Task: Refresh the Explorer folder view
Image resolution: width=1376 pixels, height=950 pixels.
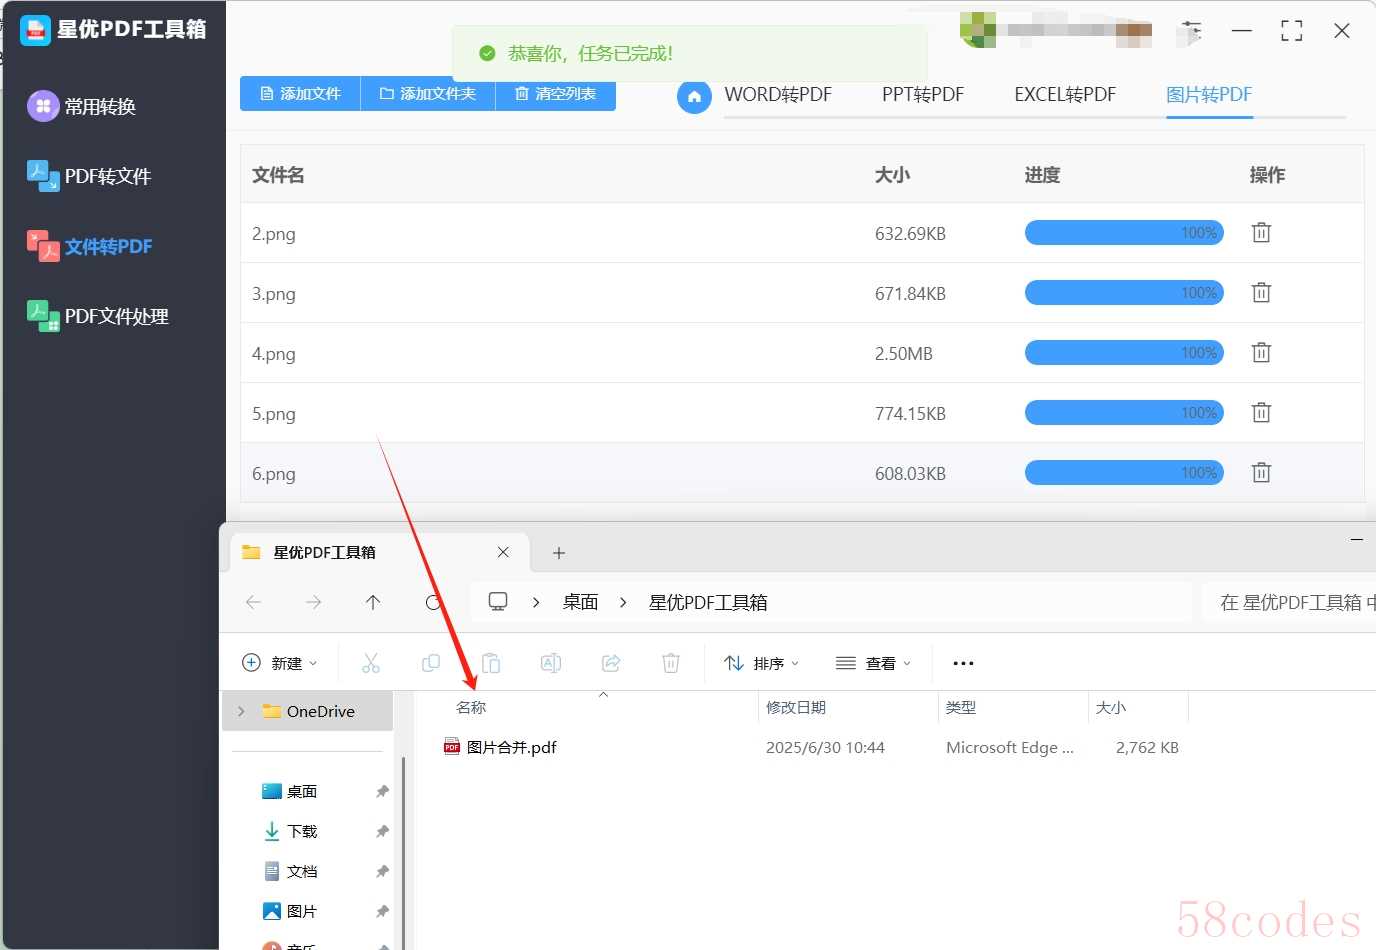Action: (433, 602)
